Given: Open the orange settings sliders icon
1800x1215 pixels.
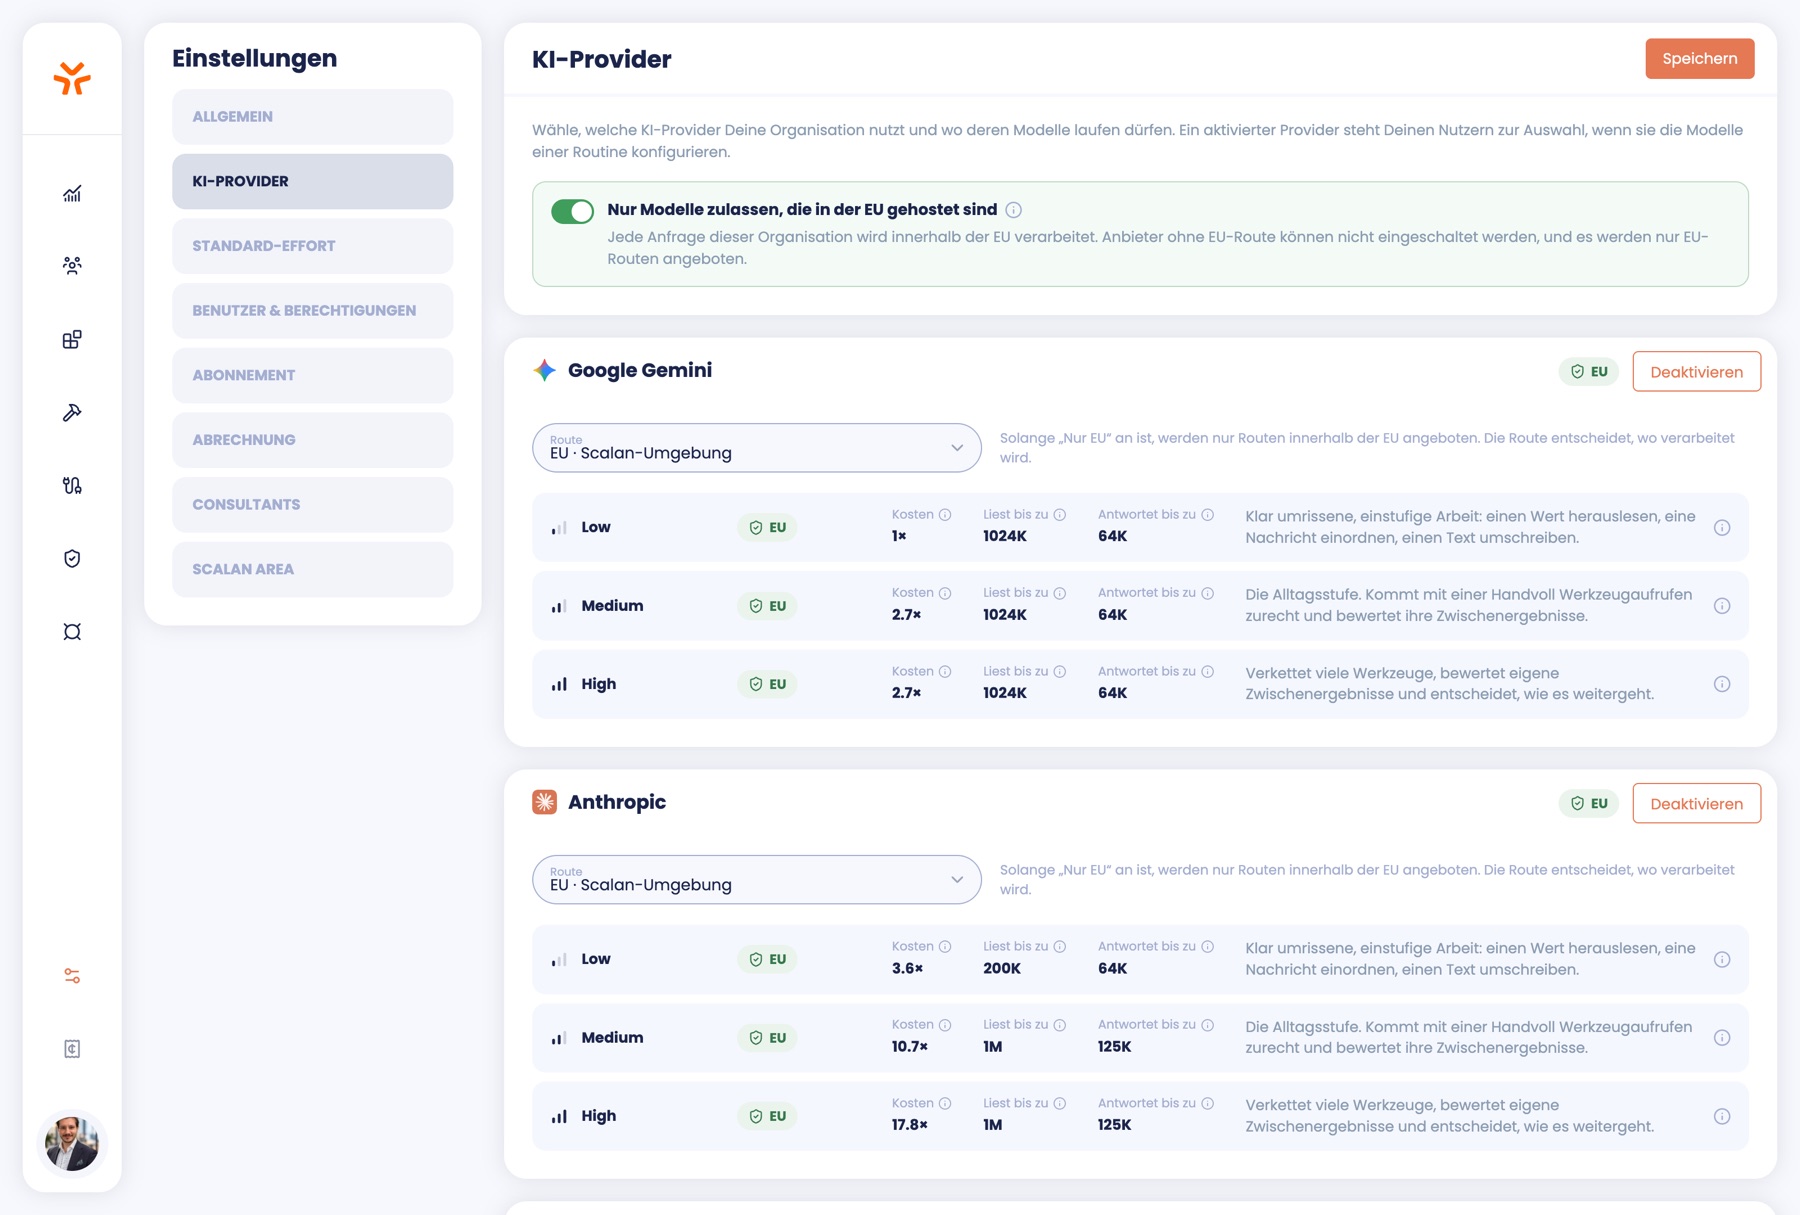Looking at the screenshot, I should (72, 976).
